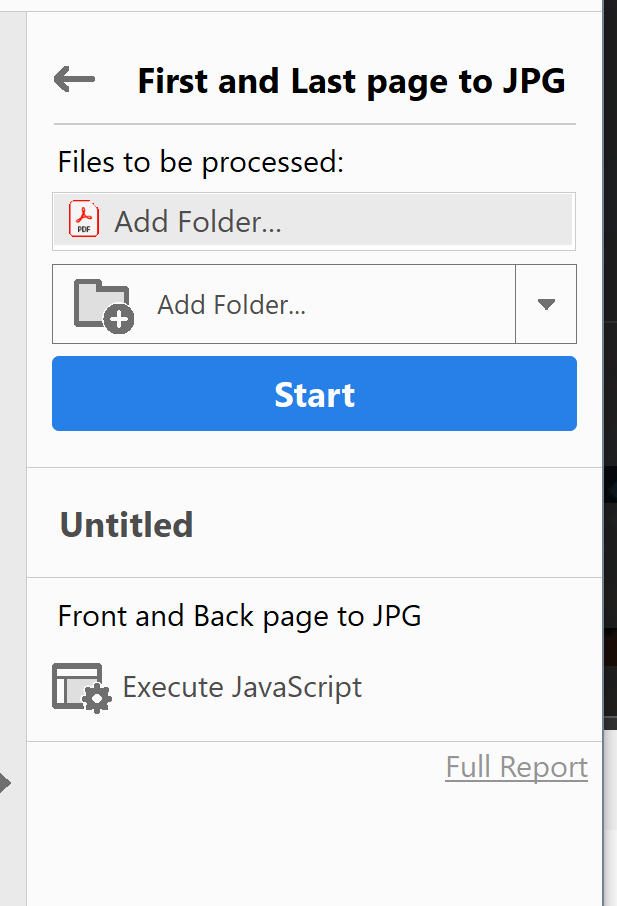Select the red PDF file icon

(x=84, y=219)
